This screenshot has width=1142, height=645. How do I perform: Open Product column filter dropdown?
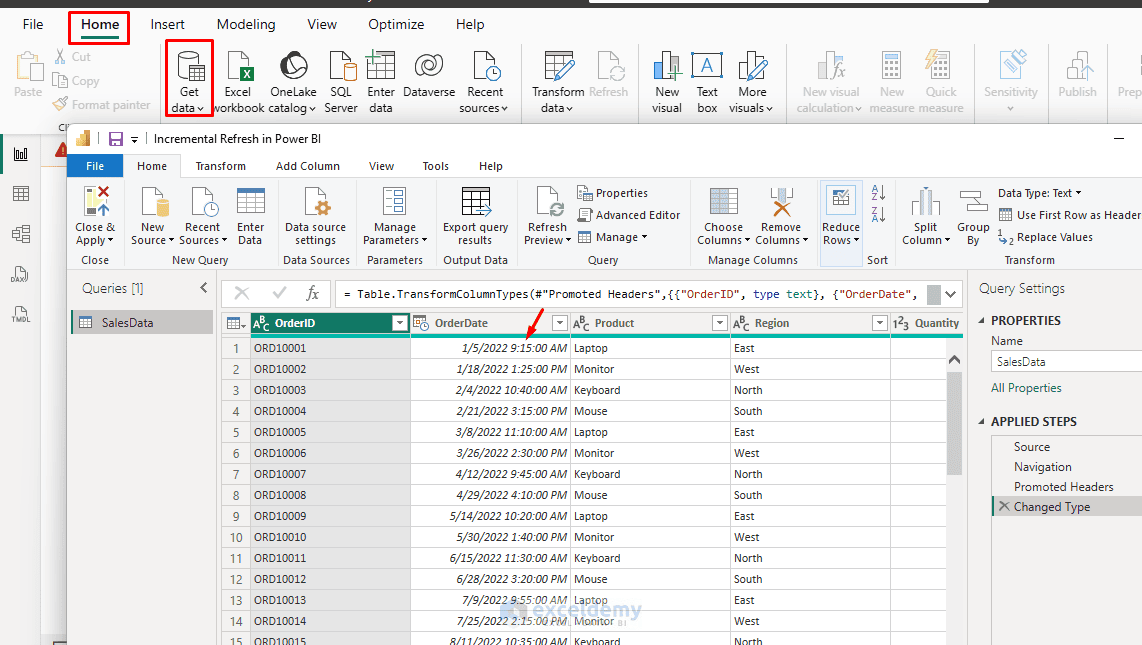click(720, 323)
